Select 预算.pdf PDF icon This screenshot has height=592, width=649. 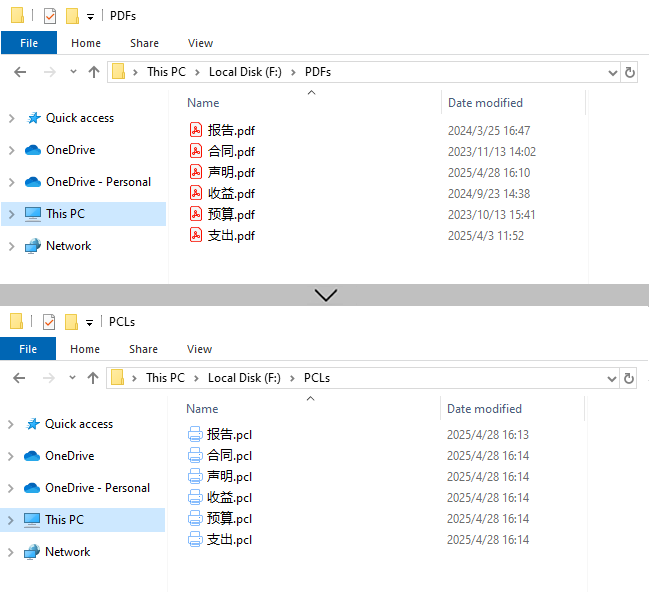click(196, 214)
